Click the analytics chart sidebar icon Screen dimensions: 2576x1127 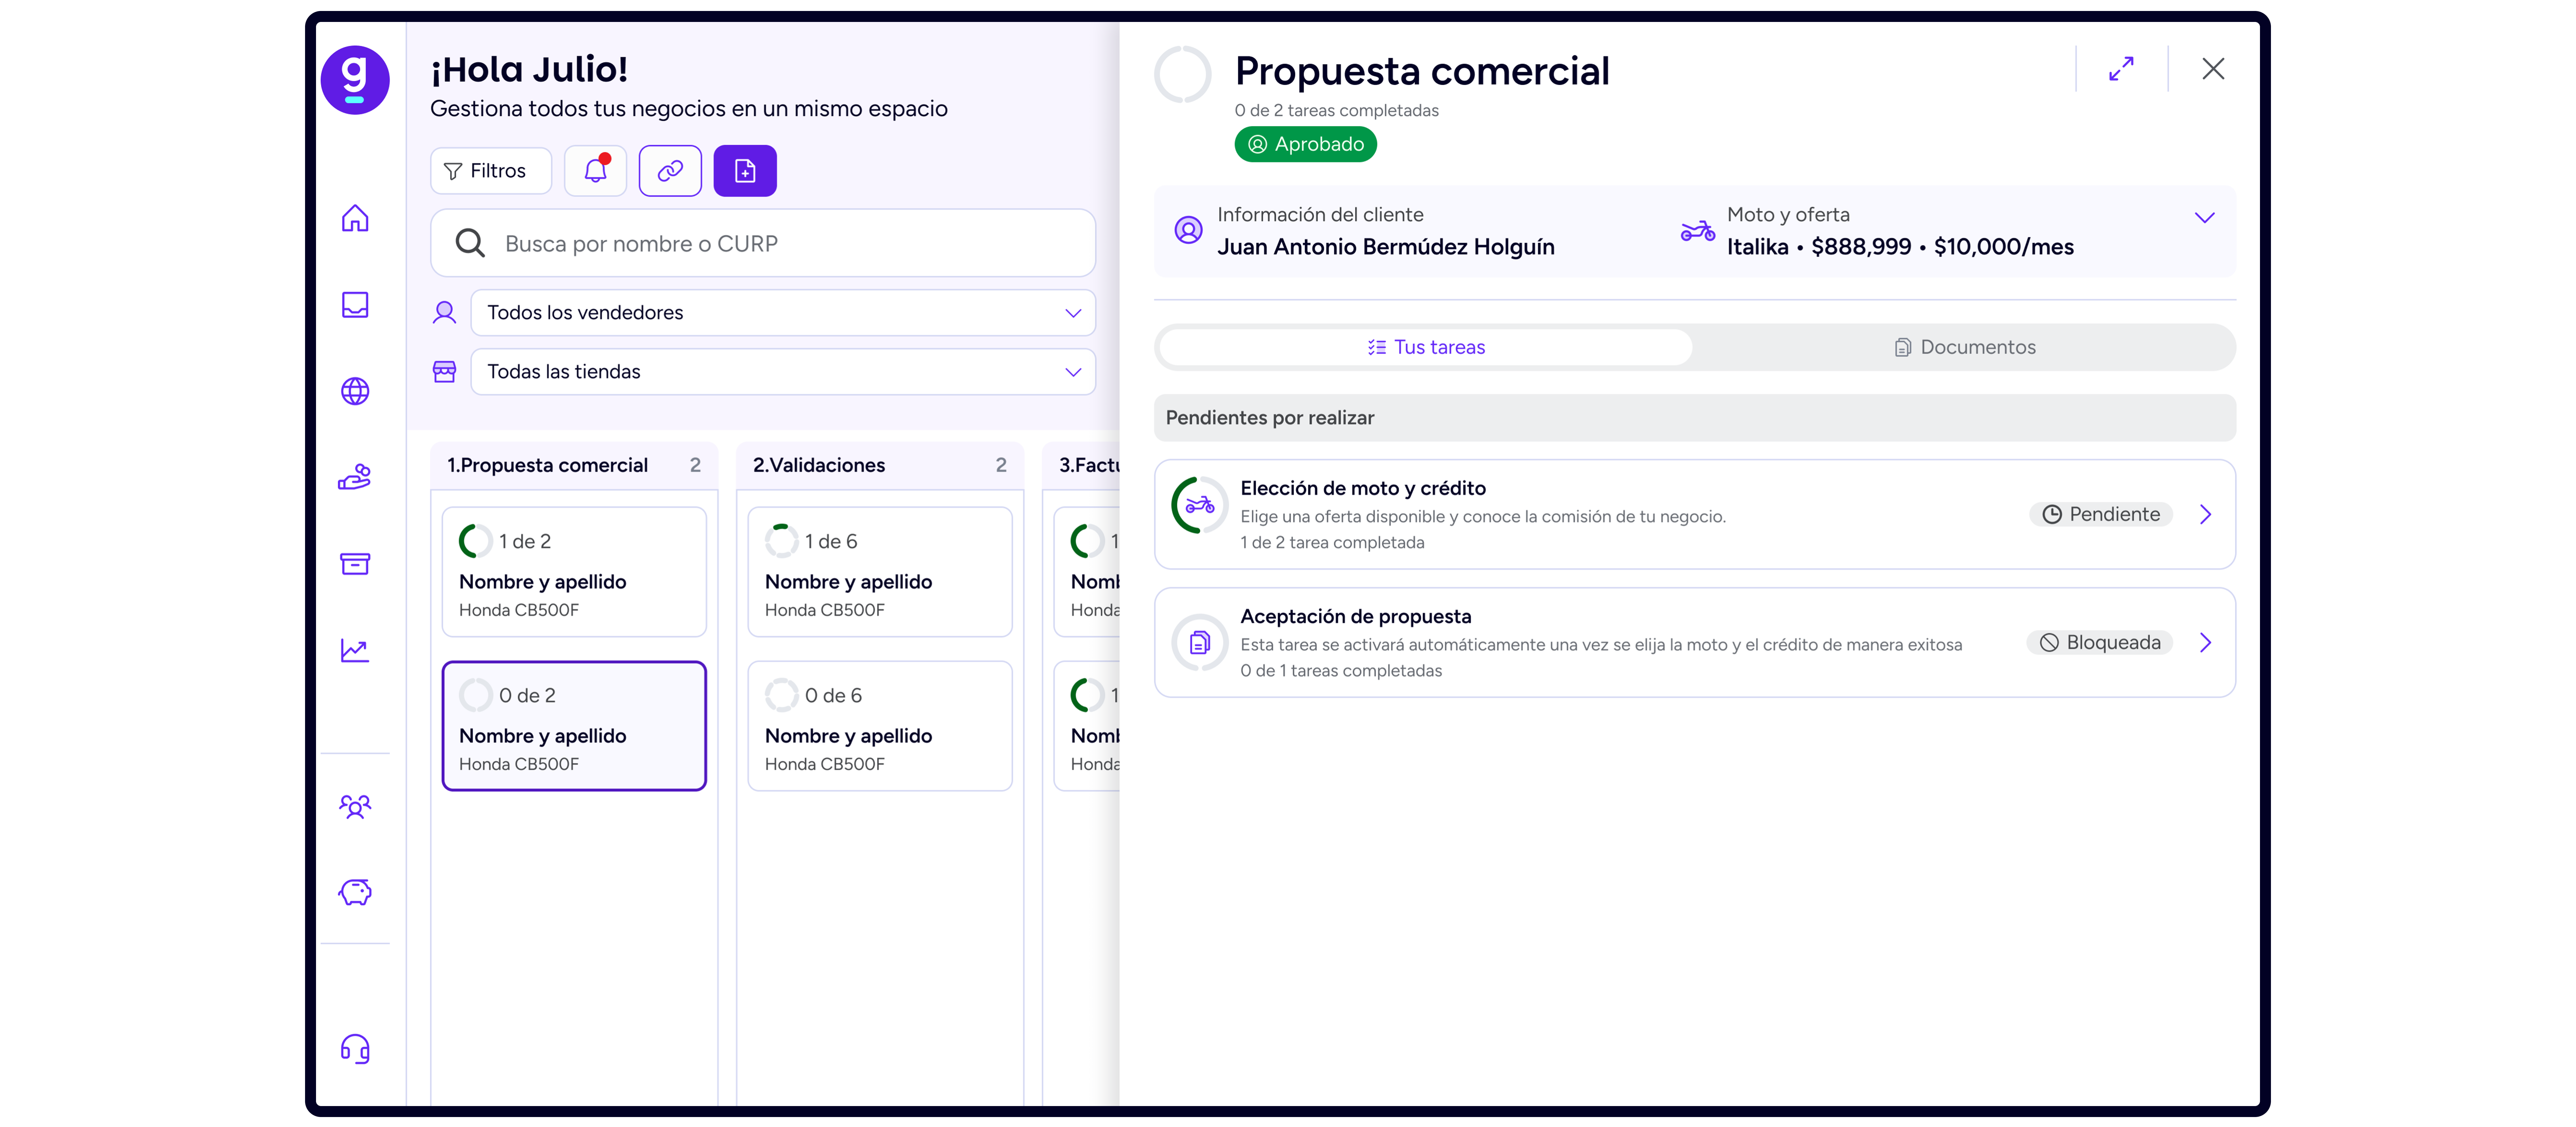pyautogui.click(x=355, y=650)
